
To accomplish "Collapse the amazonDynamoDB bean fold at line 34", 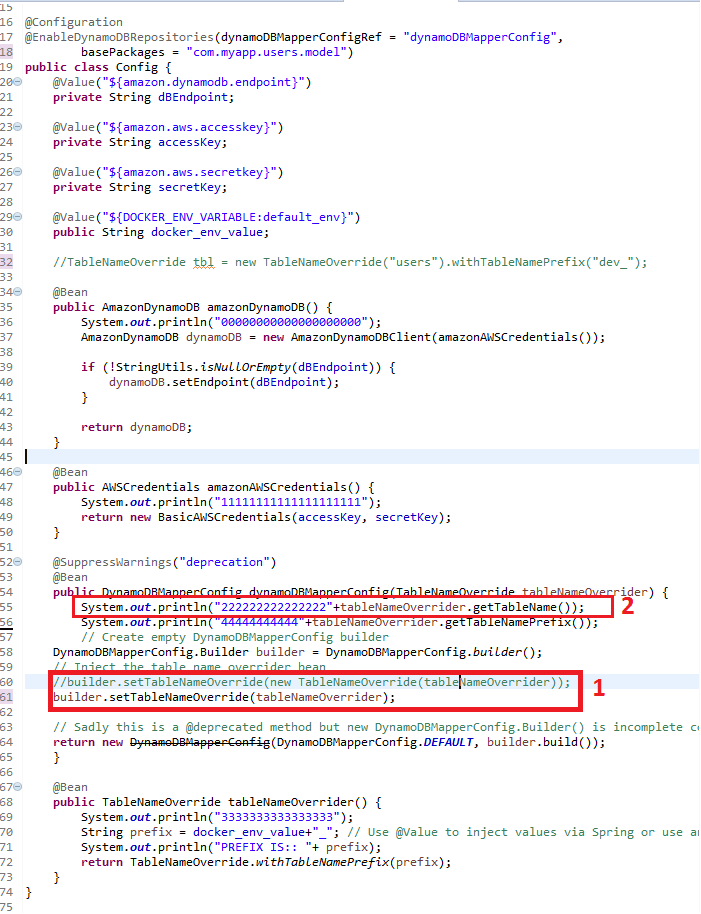I will click(18, 291).
